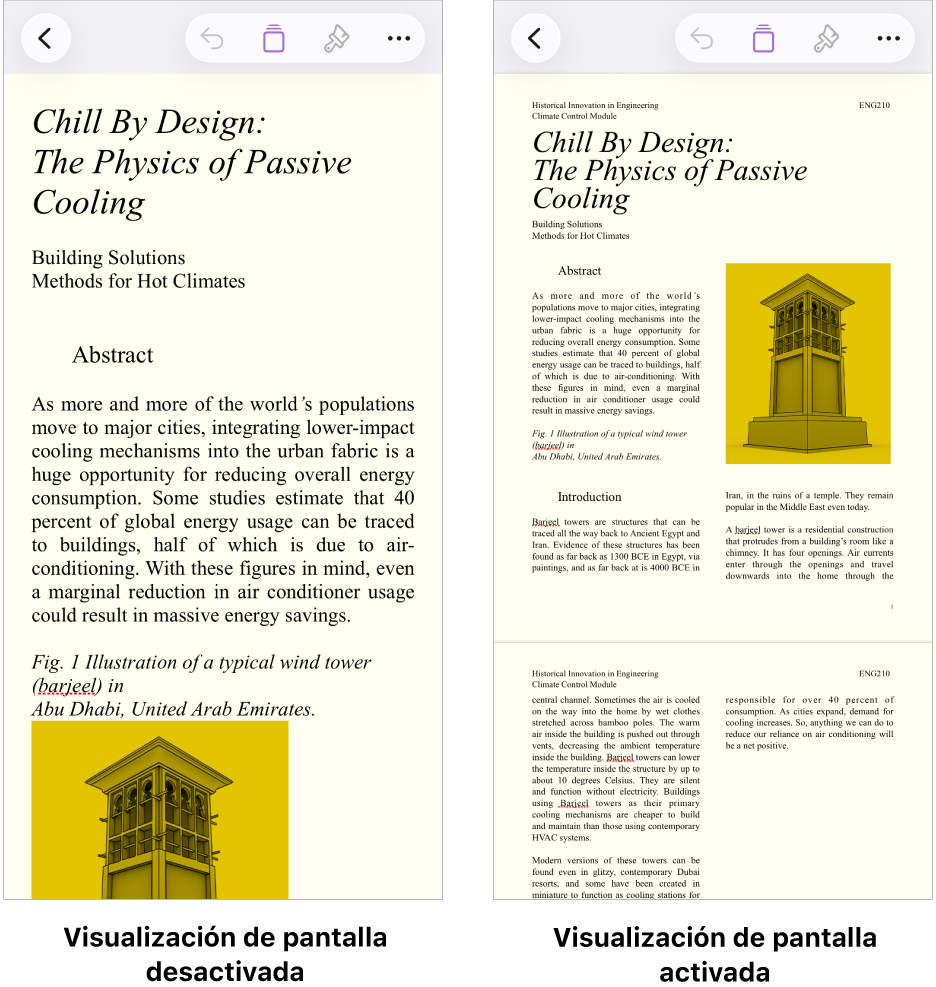Image resolution: width=936 pixels, height=987 pixels.
Task: Select the marker tool in the left toolbar
Action: (273, 37)
